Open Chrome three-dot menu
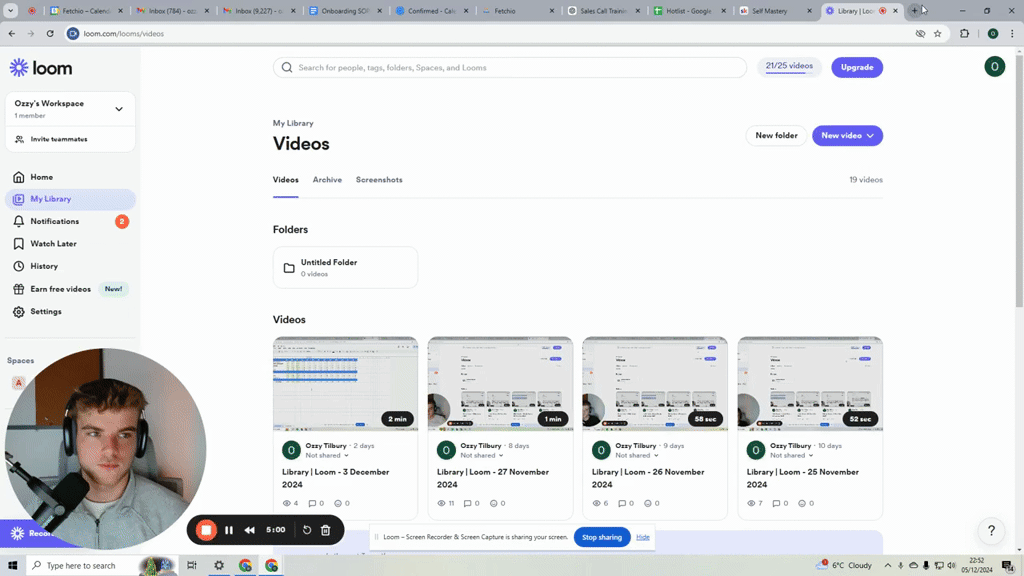Viewport: 1024px width, 576px height. 1012,33
